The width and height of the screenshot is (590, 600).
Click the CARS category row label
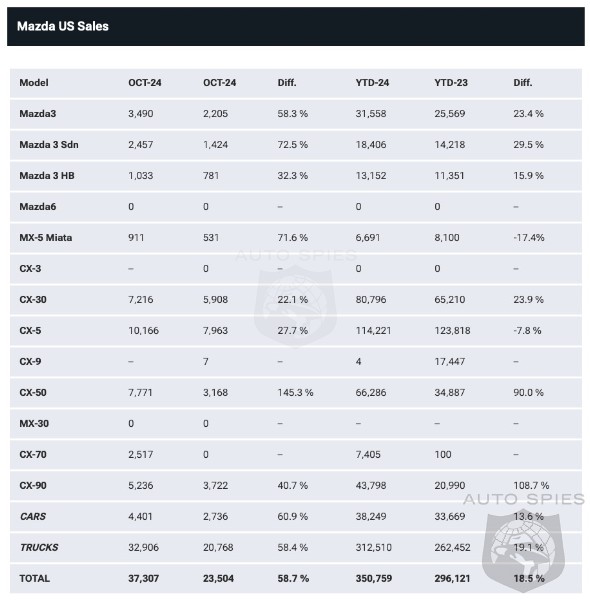click(33, 517)
